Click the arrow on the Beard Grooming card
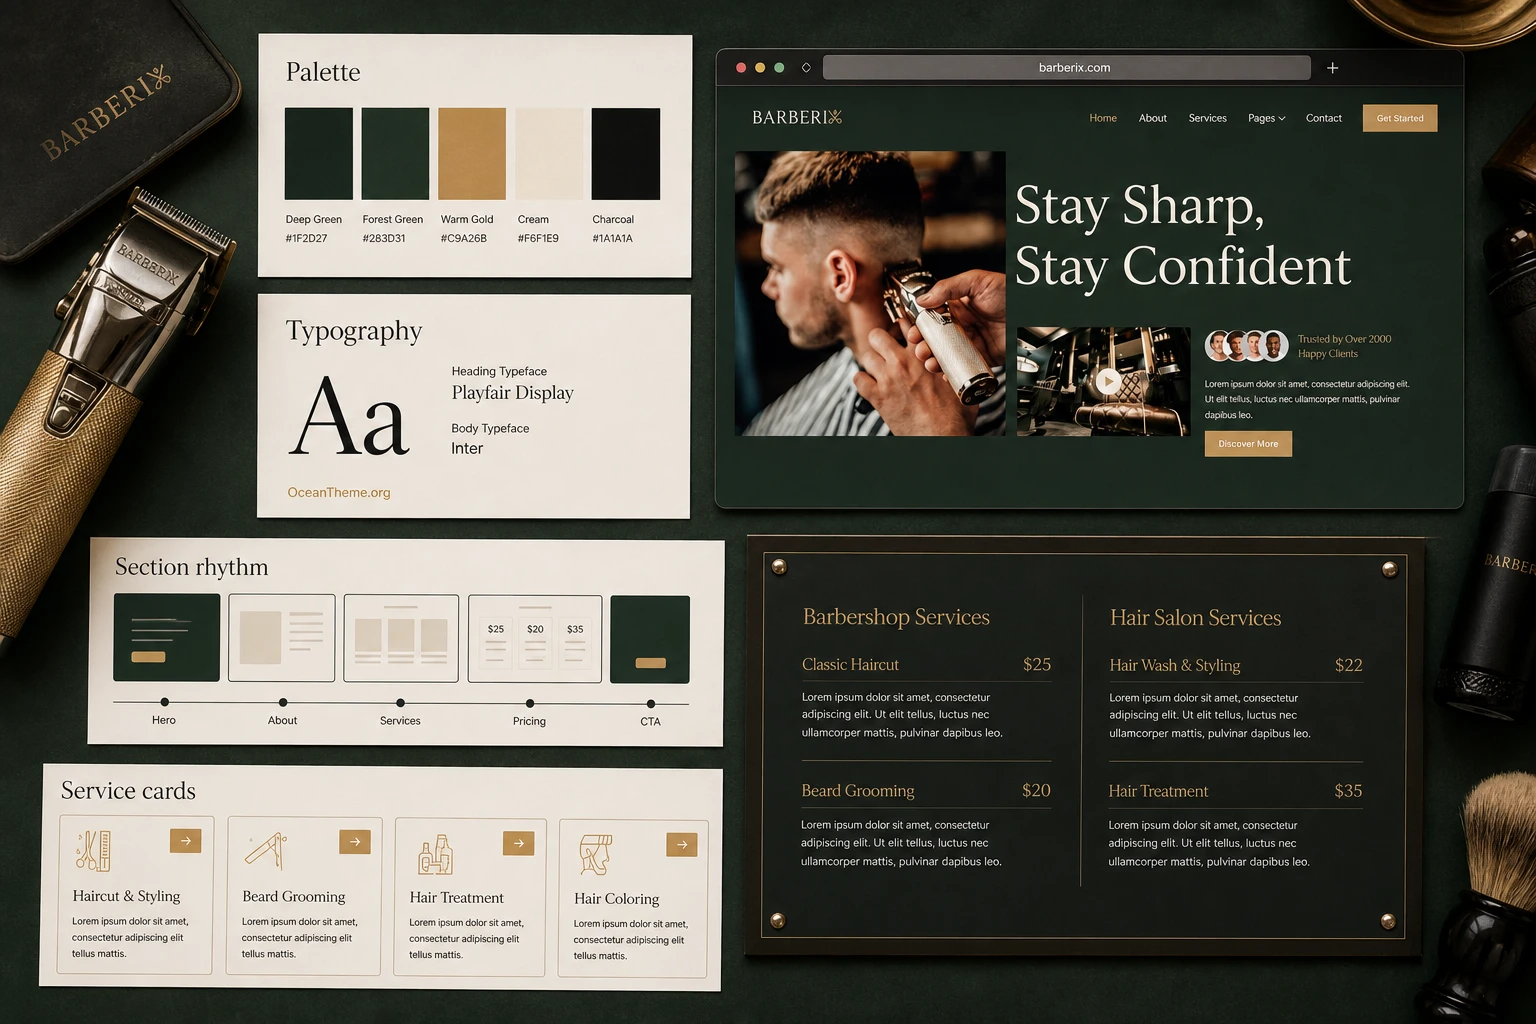The image size is (1536, 1024). (x=355, y=842)
